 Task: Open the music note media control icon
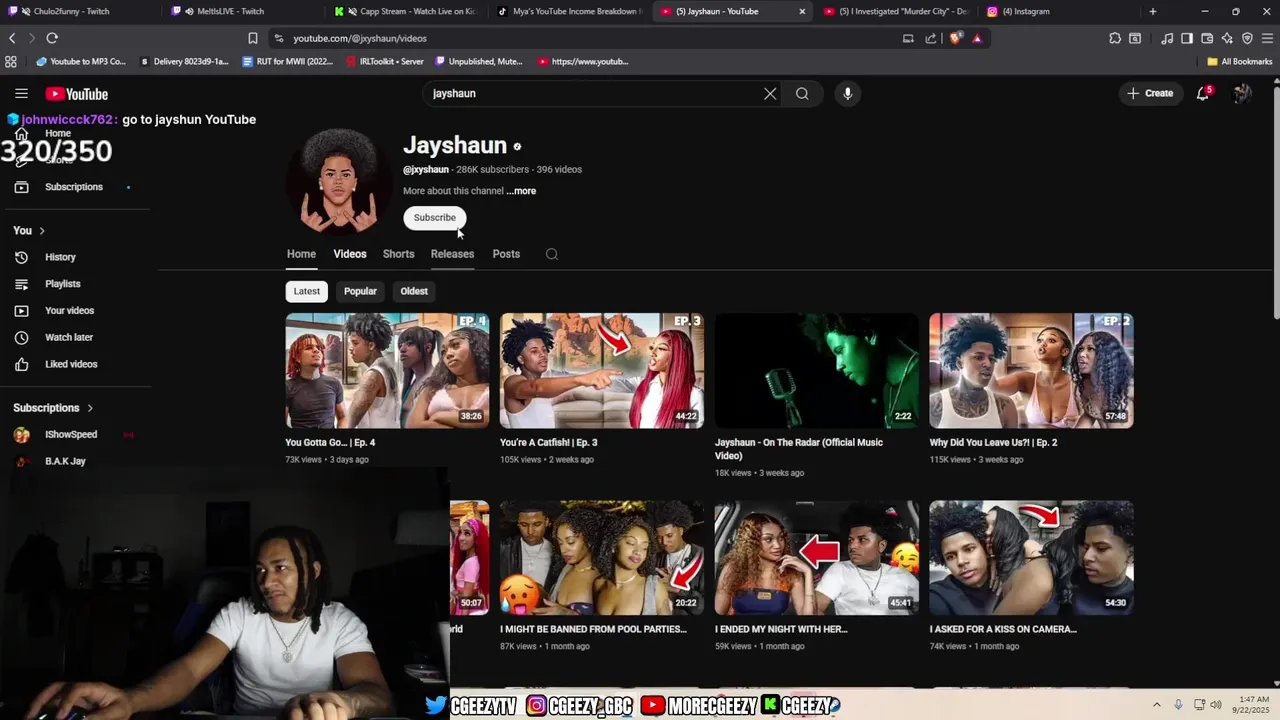click(x=1167, y=38)
